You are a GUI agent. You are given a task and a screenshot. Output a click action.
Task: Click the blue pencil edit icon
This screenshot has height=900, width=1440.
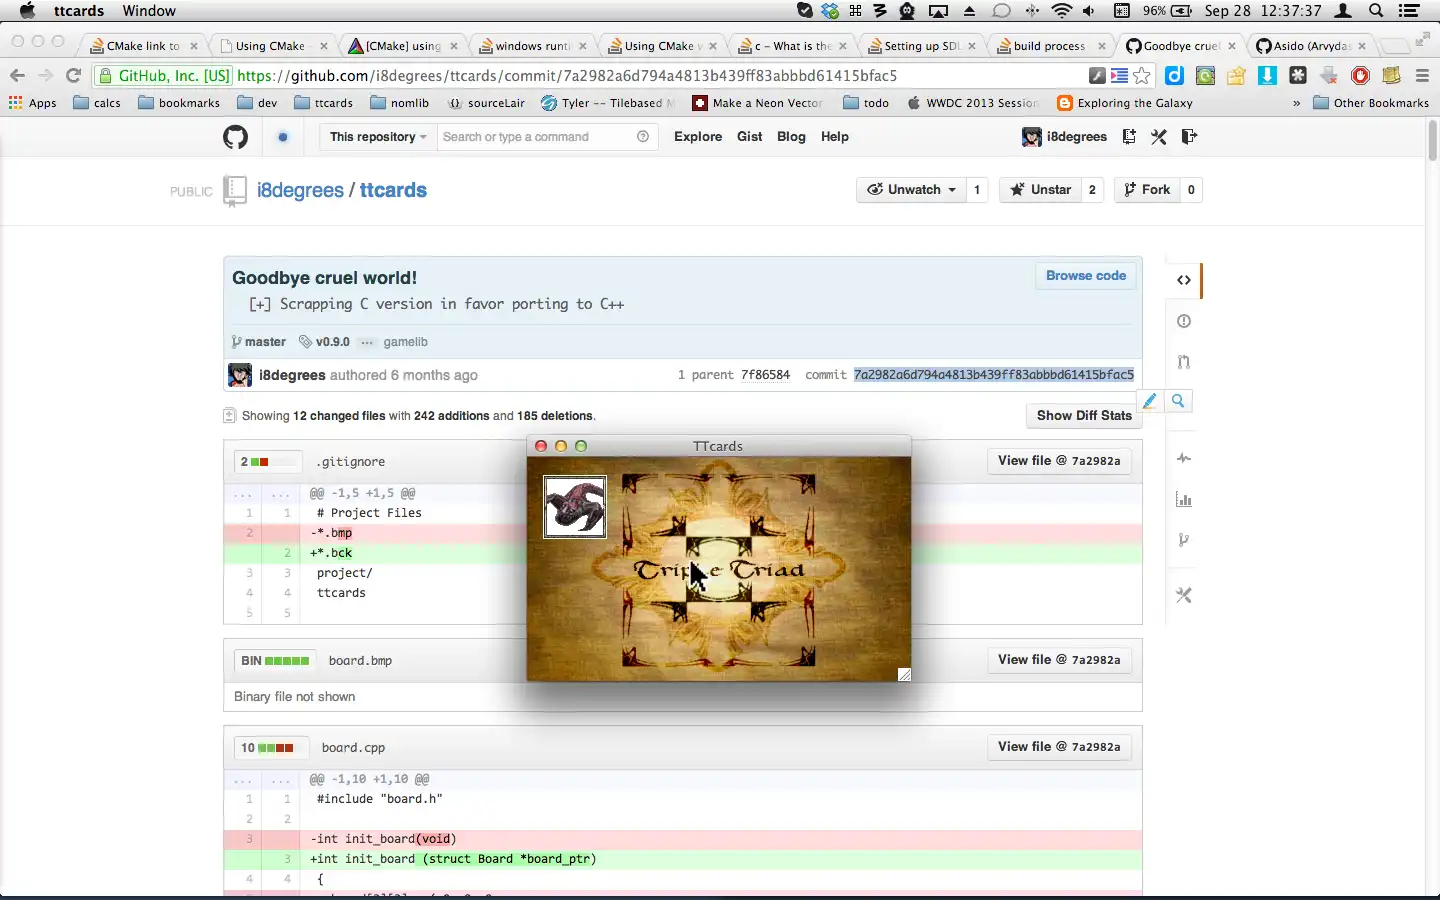1150,401
